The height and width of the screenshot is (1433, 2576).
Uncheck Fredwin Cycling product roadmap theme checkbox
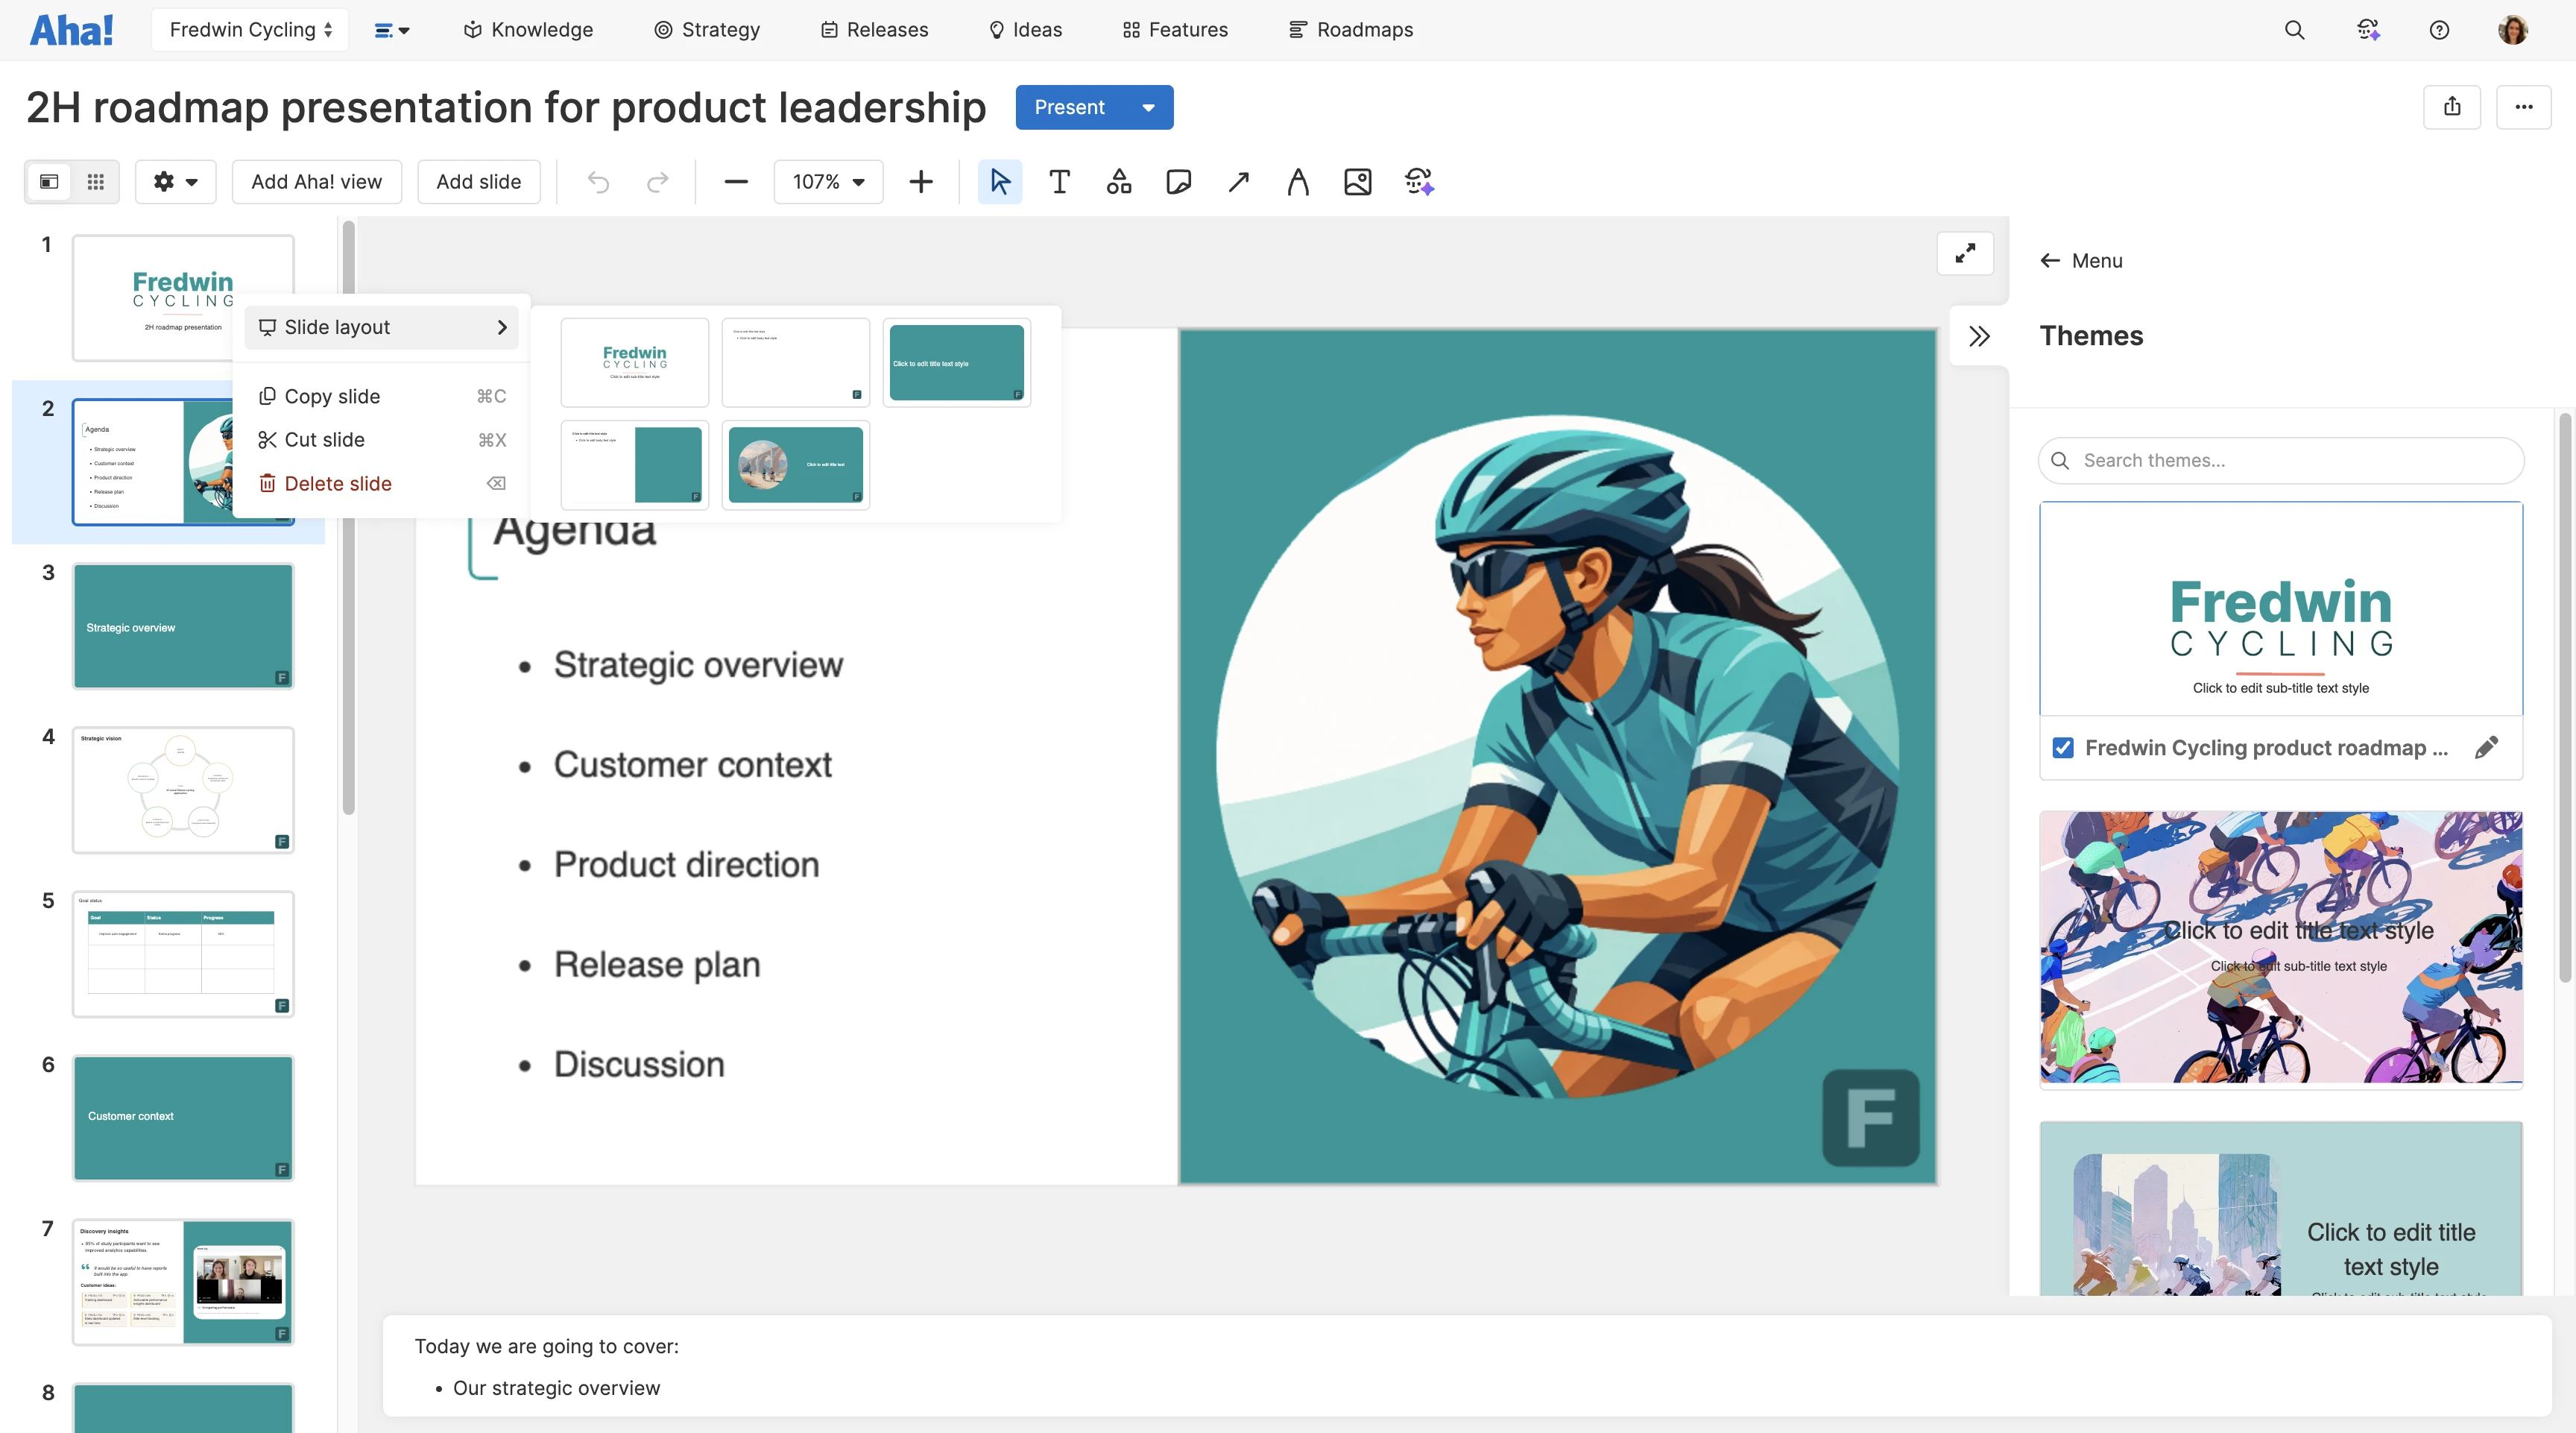coord(2062,748)
